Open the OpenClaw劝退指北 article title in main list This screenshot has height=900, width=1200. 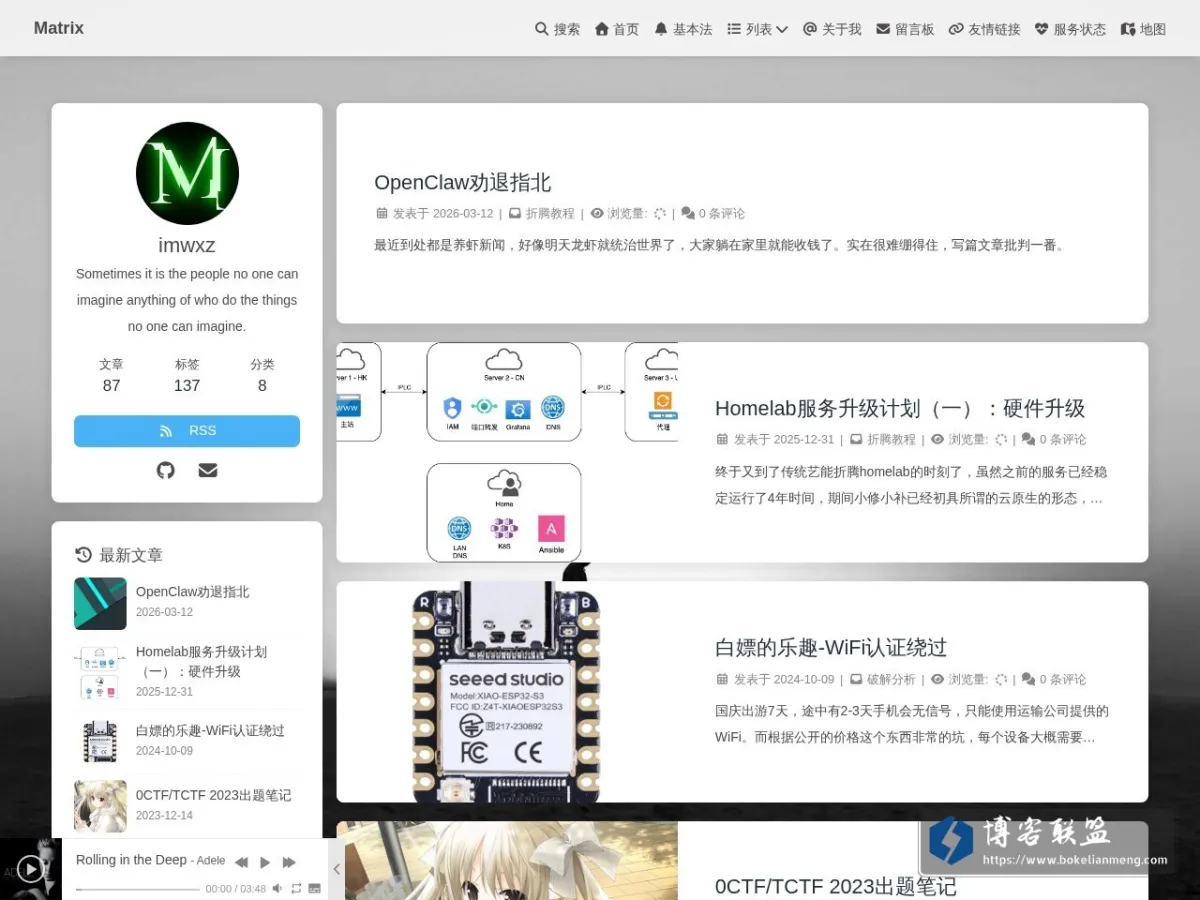point(462,182)
